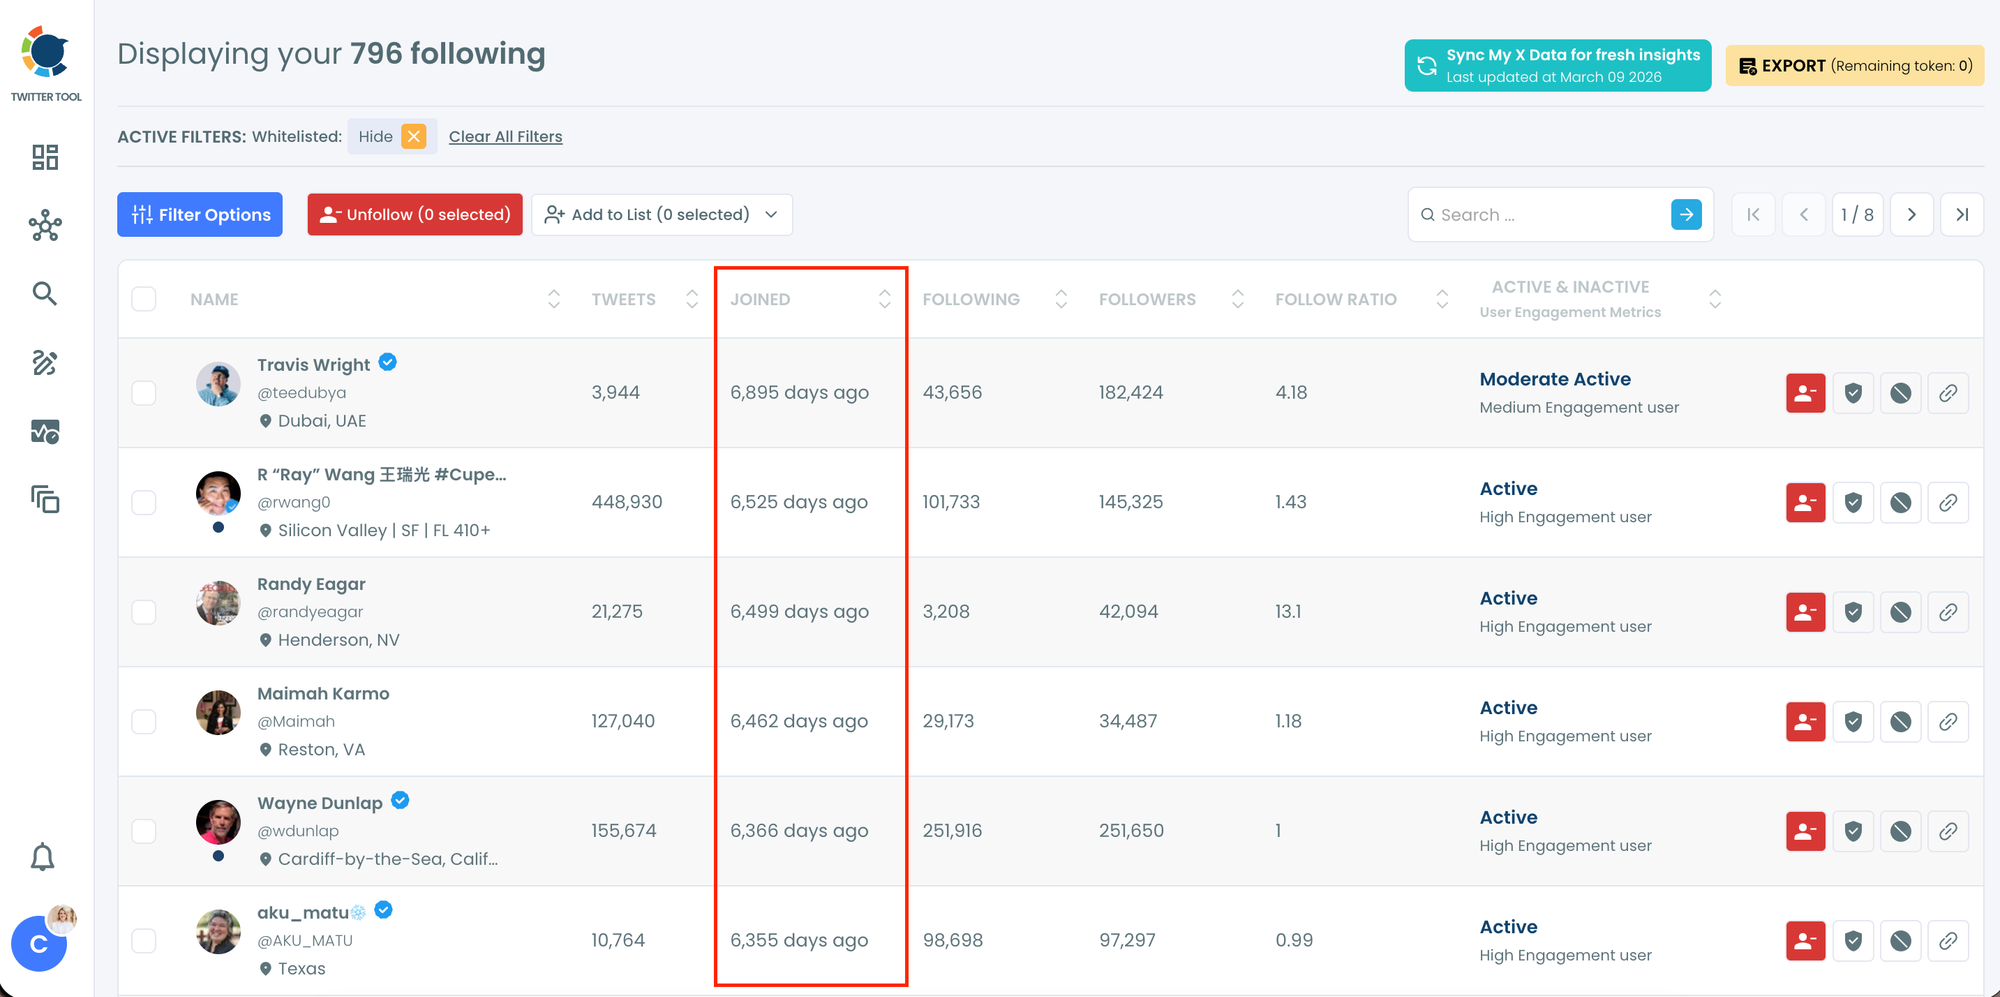Screen dimensions: 2000x997
Task: Click the red unfollow icon for Travis Wright
Action: [x=1805, y=393]
